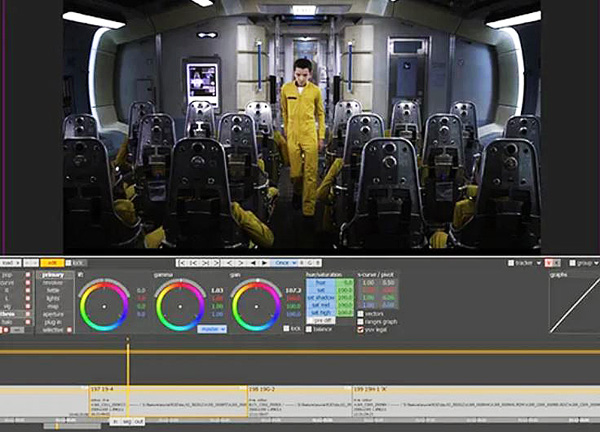Click the hue label in hue/saturation panel
The height and width of the screenshot is (432, 600).
point(321,282)
